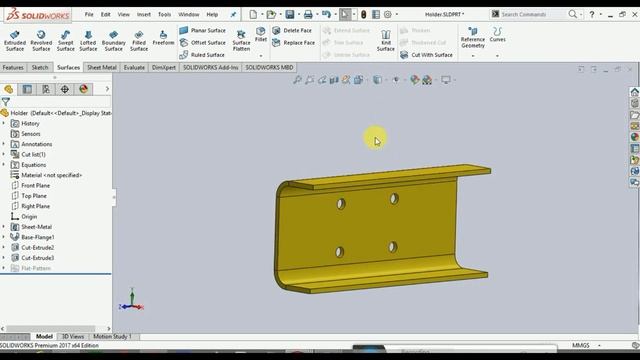Select Front Plane in the tree
Viewport: 640px width, 360px height.
tap(31, 185)
